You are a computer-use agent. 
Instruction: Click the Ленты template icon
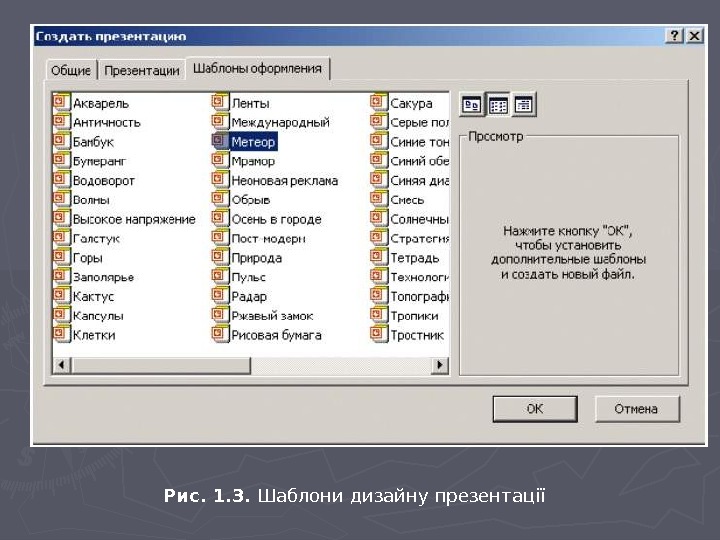[x=220, y=102]
